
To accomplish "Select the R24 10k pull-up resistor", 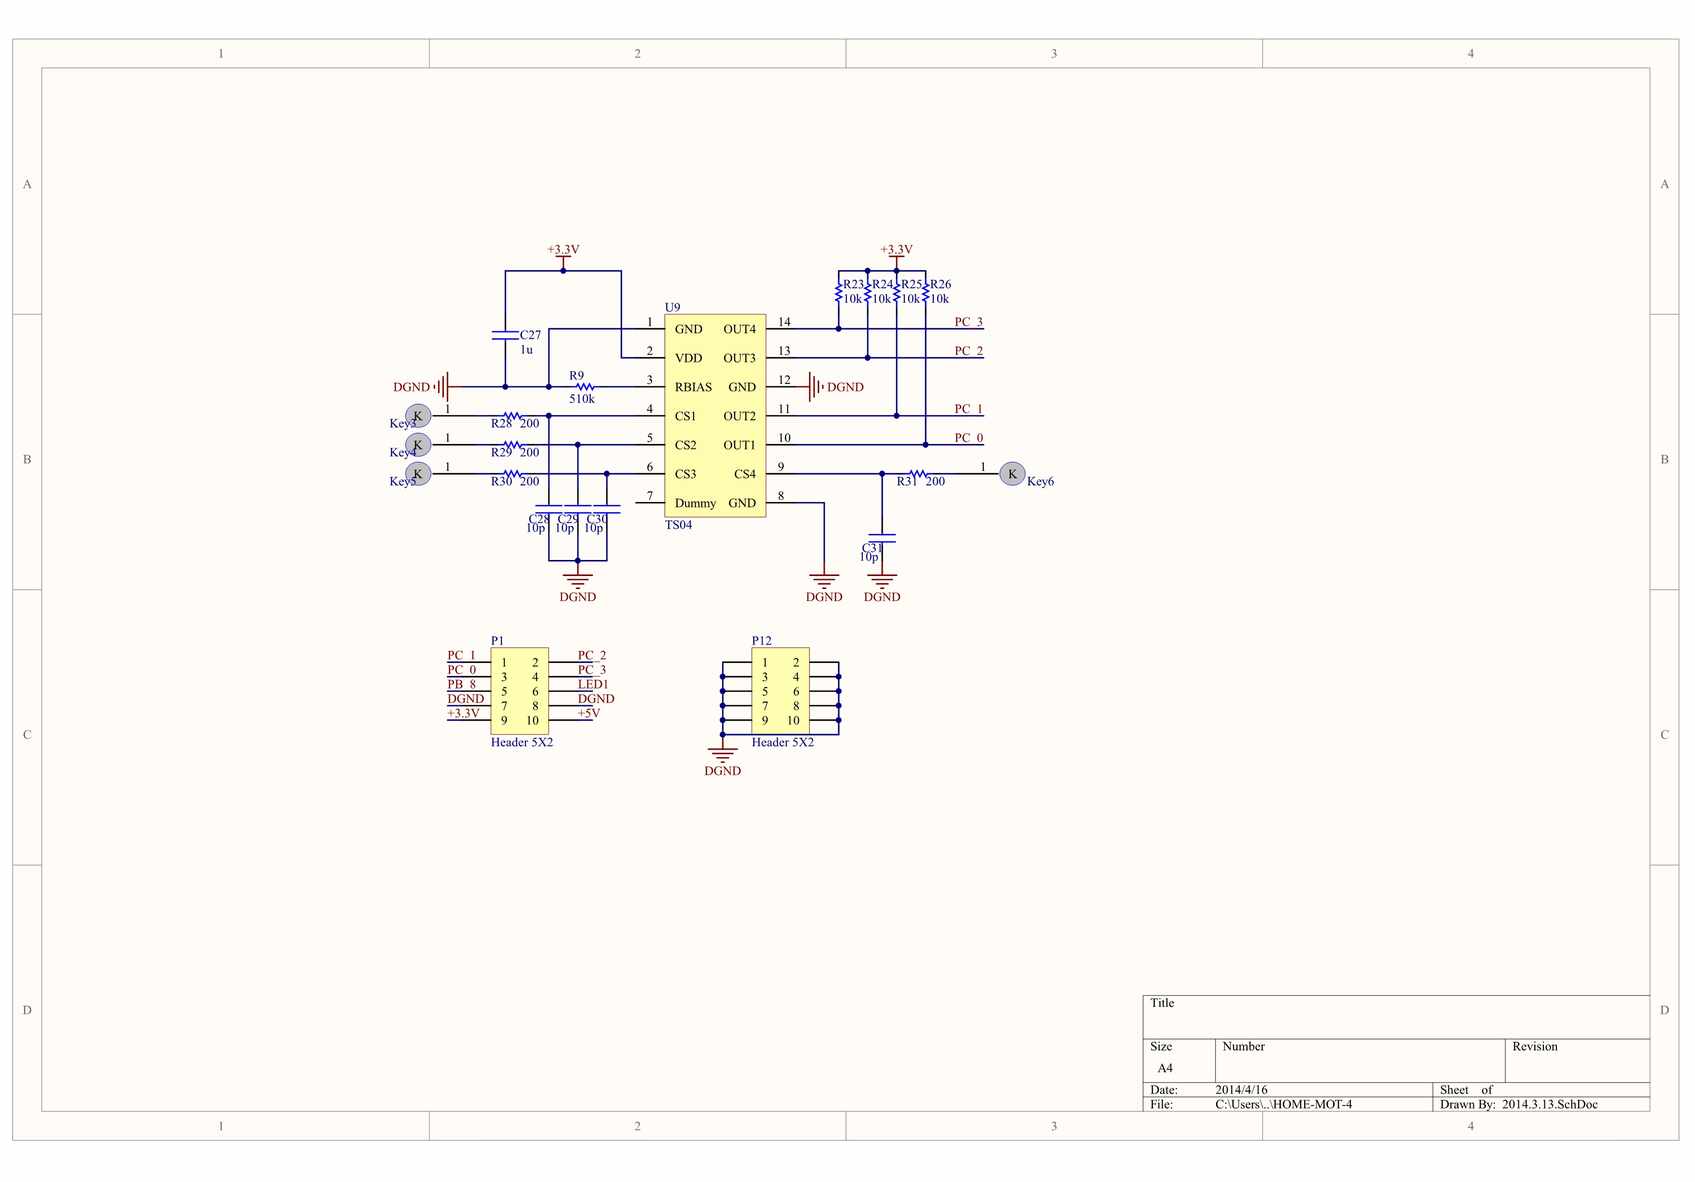I will tap(867, 292).
